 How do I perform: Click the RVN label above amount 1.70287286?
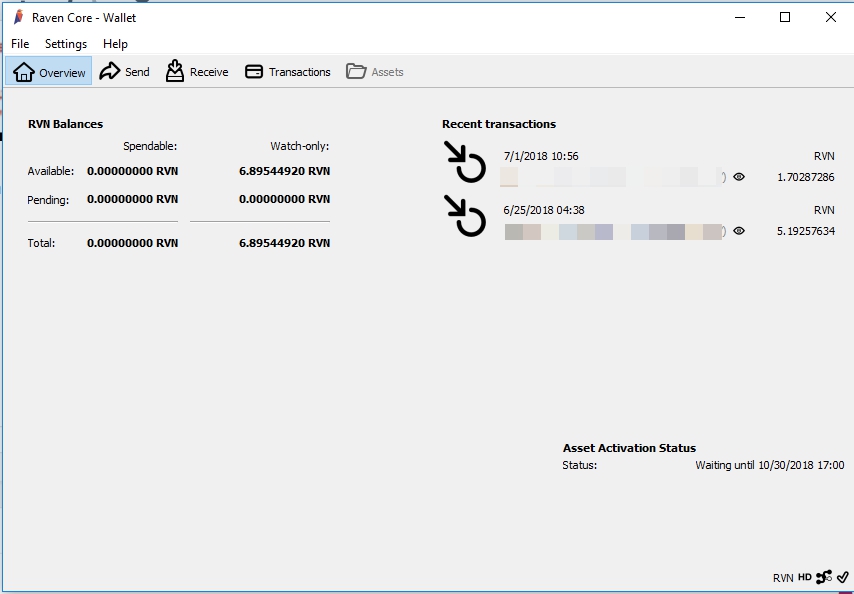824,156
